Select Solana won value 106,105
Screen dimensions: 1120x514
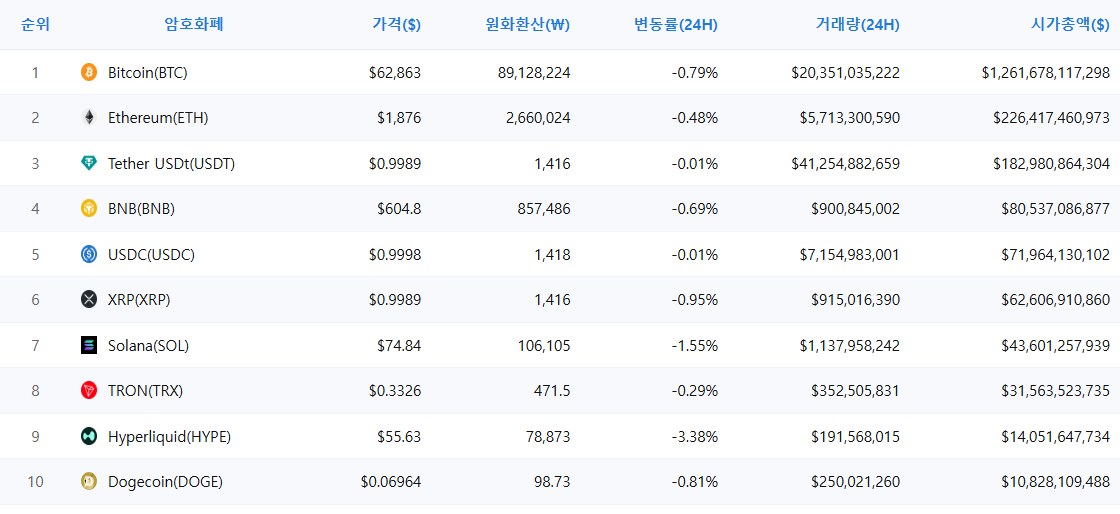coord(544,346)
